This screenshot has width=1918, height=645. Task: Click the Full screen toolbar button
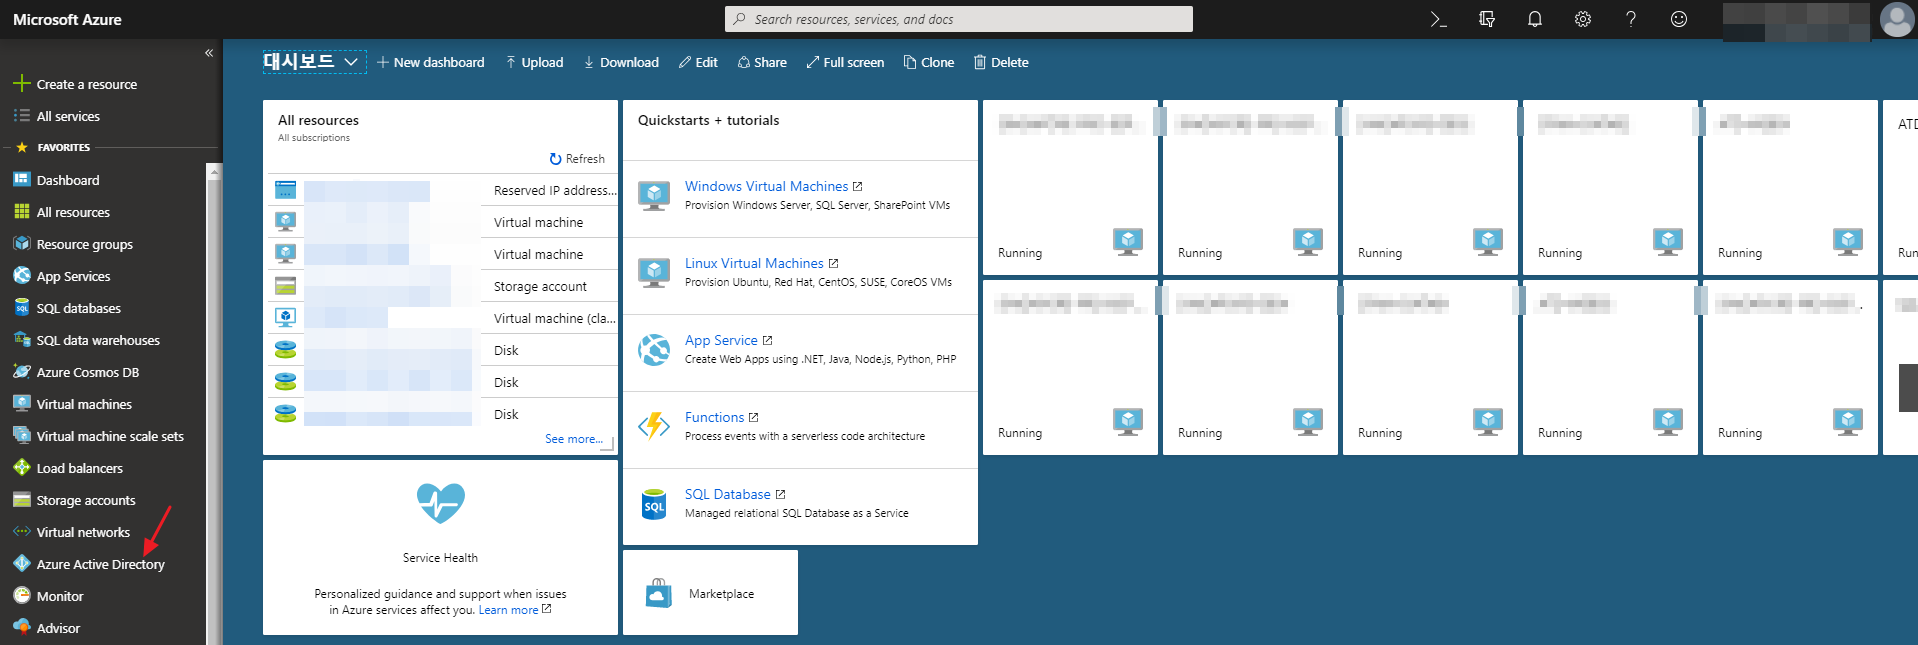(845, 62)
